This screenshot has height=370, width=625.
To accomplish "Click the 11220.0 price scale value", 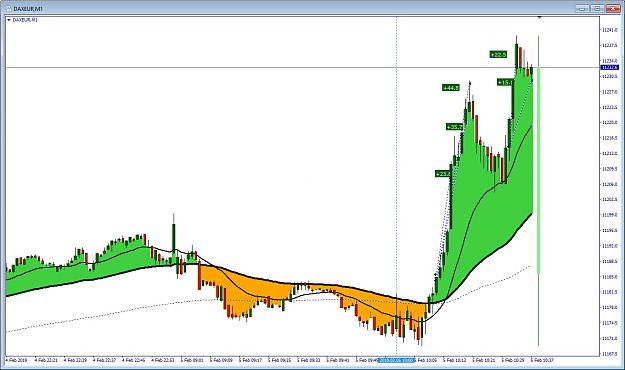I will click(610, 122).
